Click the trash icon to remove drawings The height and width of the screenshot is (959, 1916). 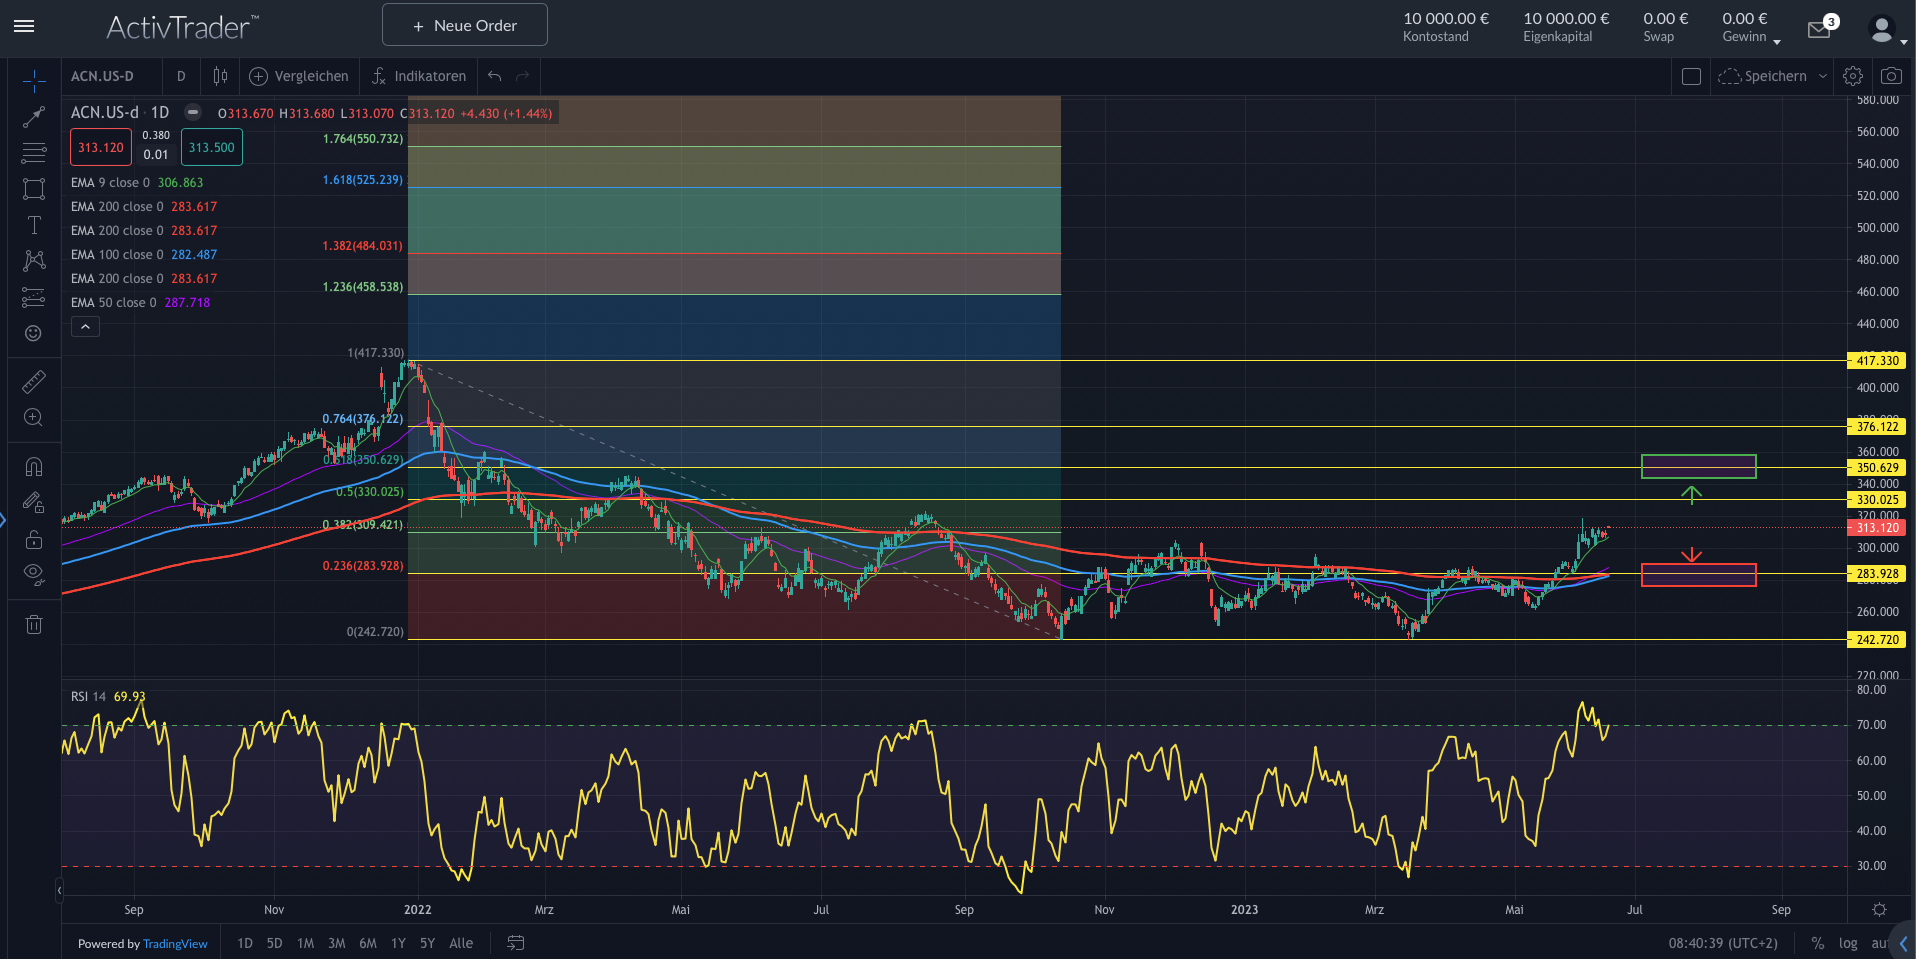(x=34, y=625)
